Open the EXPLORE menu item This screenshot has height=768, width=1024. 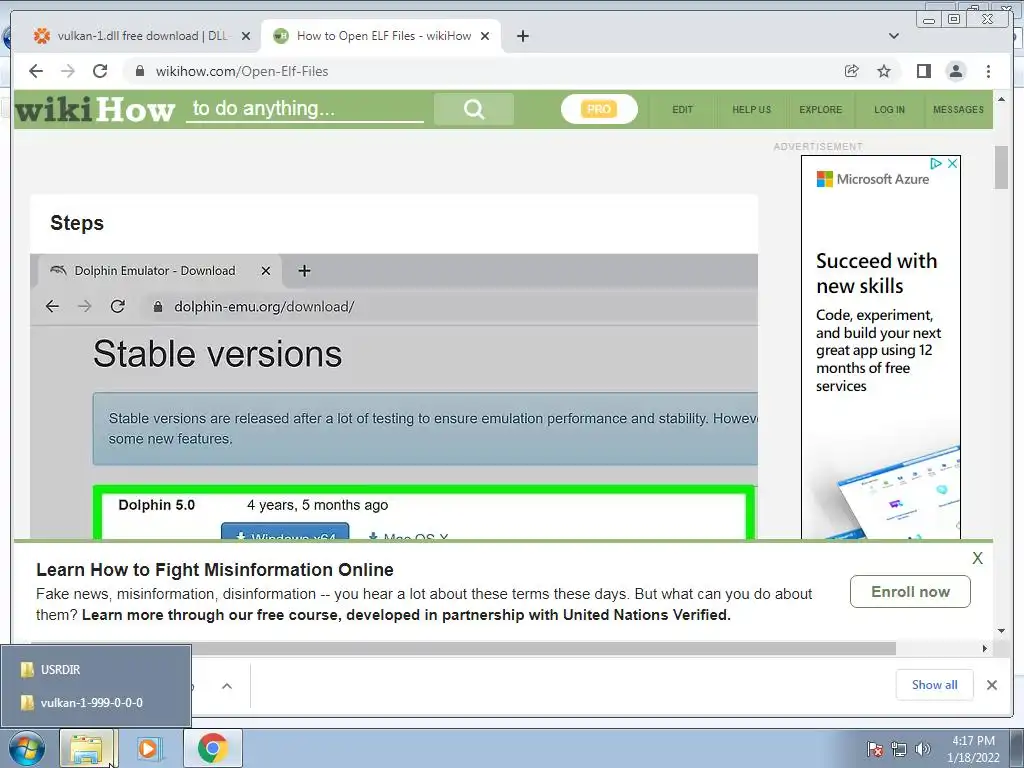tap(820, 110)
